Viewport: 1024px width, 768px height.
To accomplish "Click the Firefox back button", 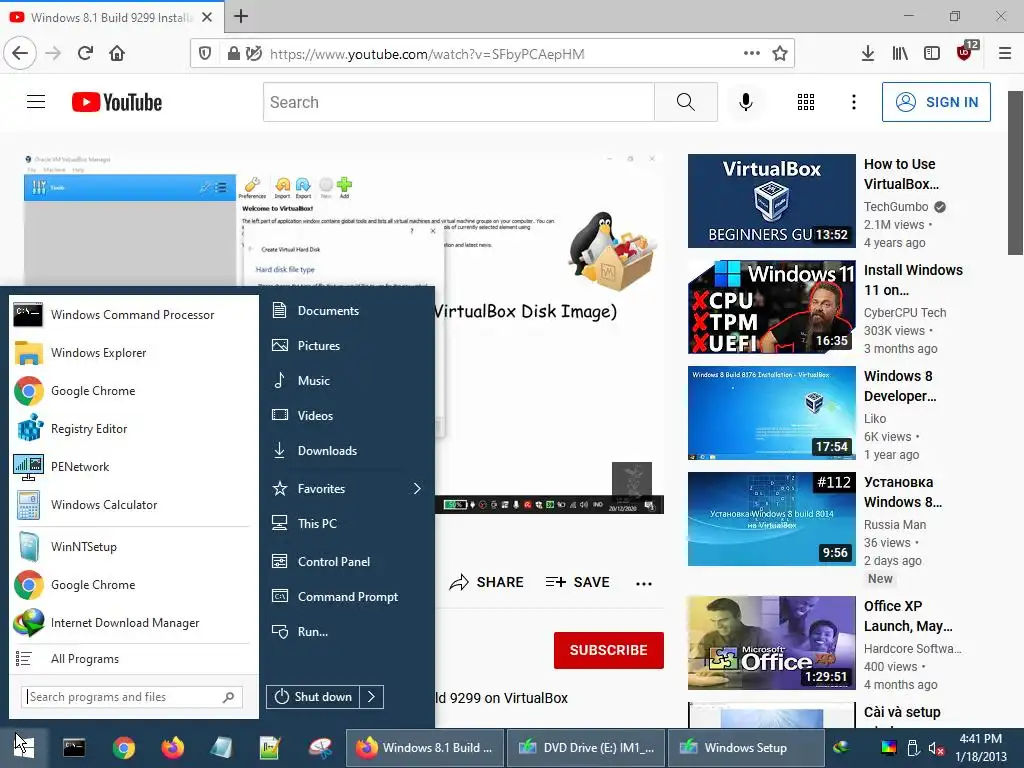I will point(20,53).
